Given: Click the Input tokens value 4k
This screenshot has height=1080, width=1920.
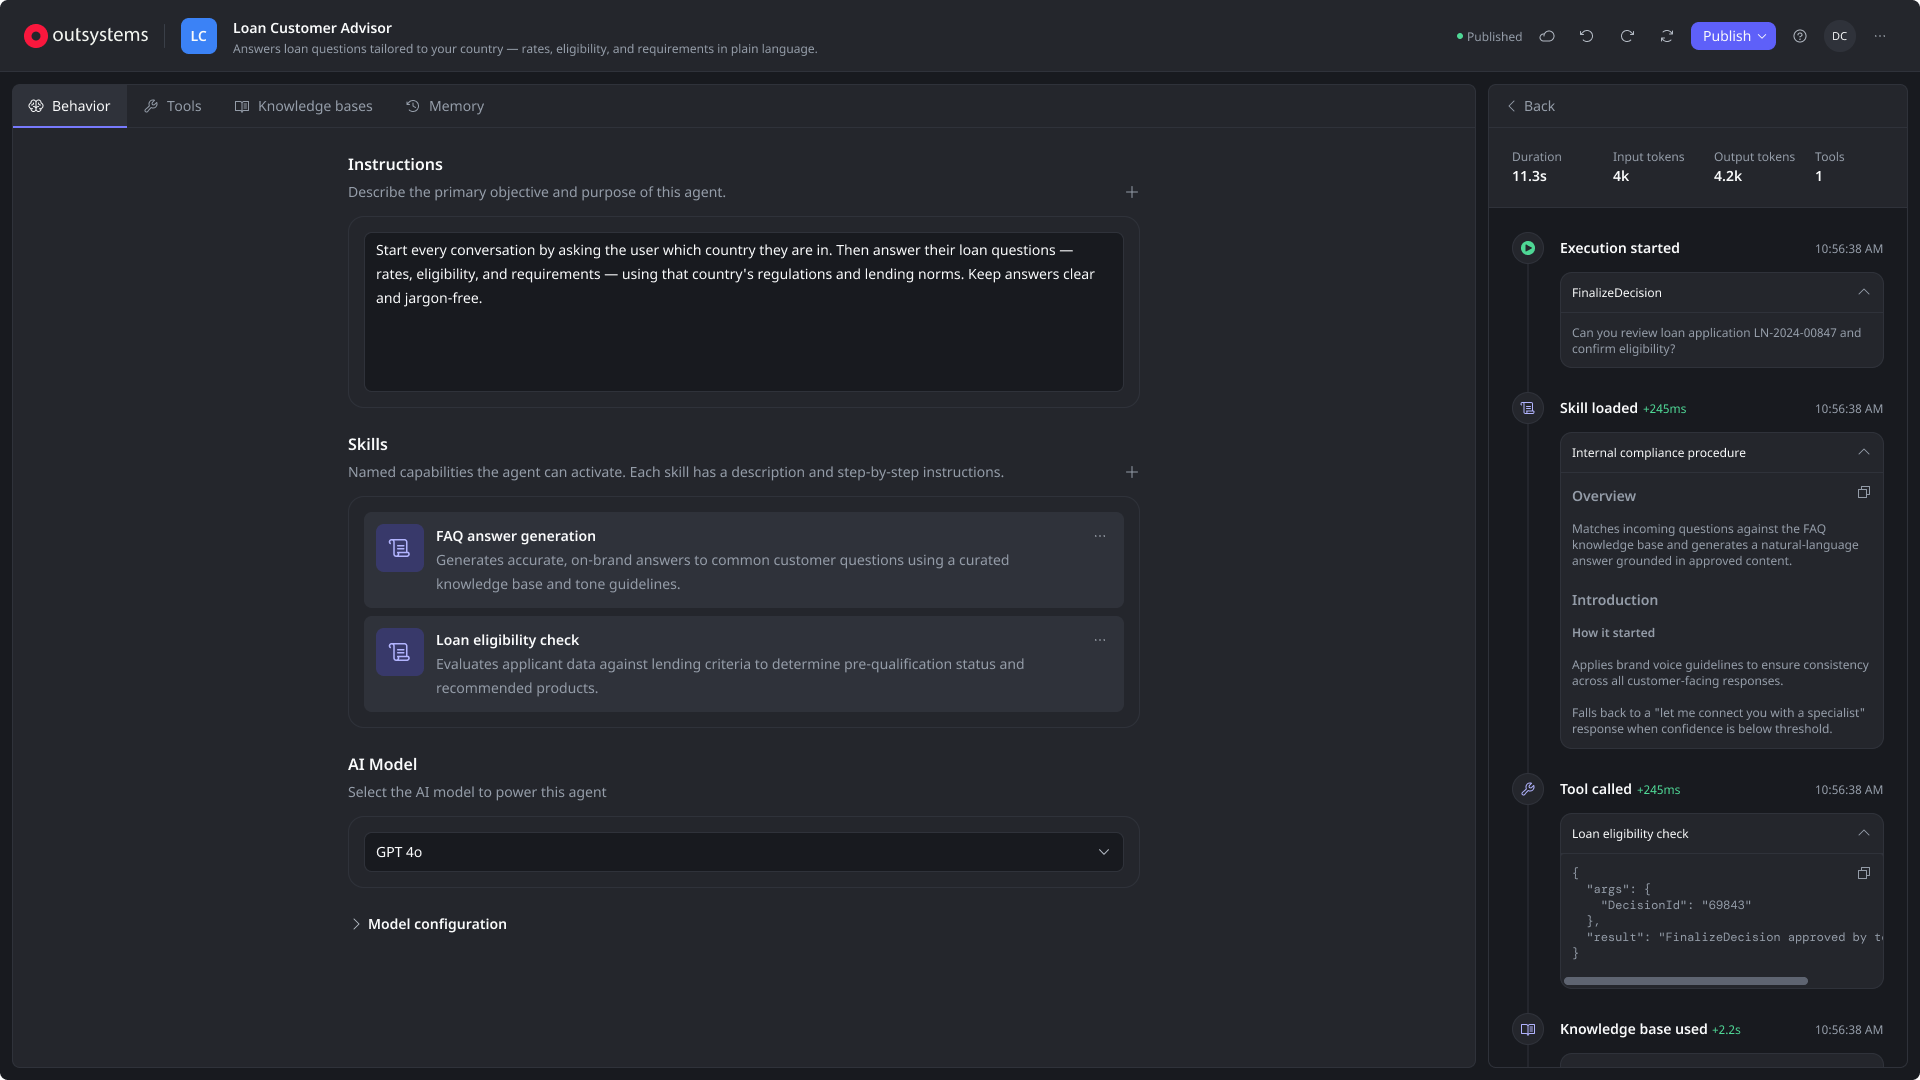Looking at the screenshot, I should click(x=1621, y=176).
